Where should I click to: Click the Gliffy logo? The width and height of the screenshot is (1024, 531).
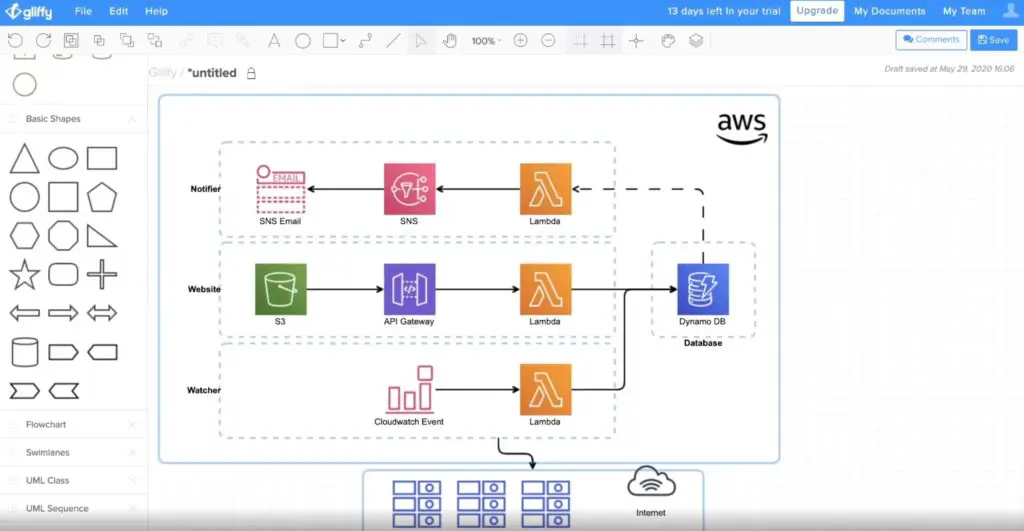click(x=28, y=11)
